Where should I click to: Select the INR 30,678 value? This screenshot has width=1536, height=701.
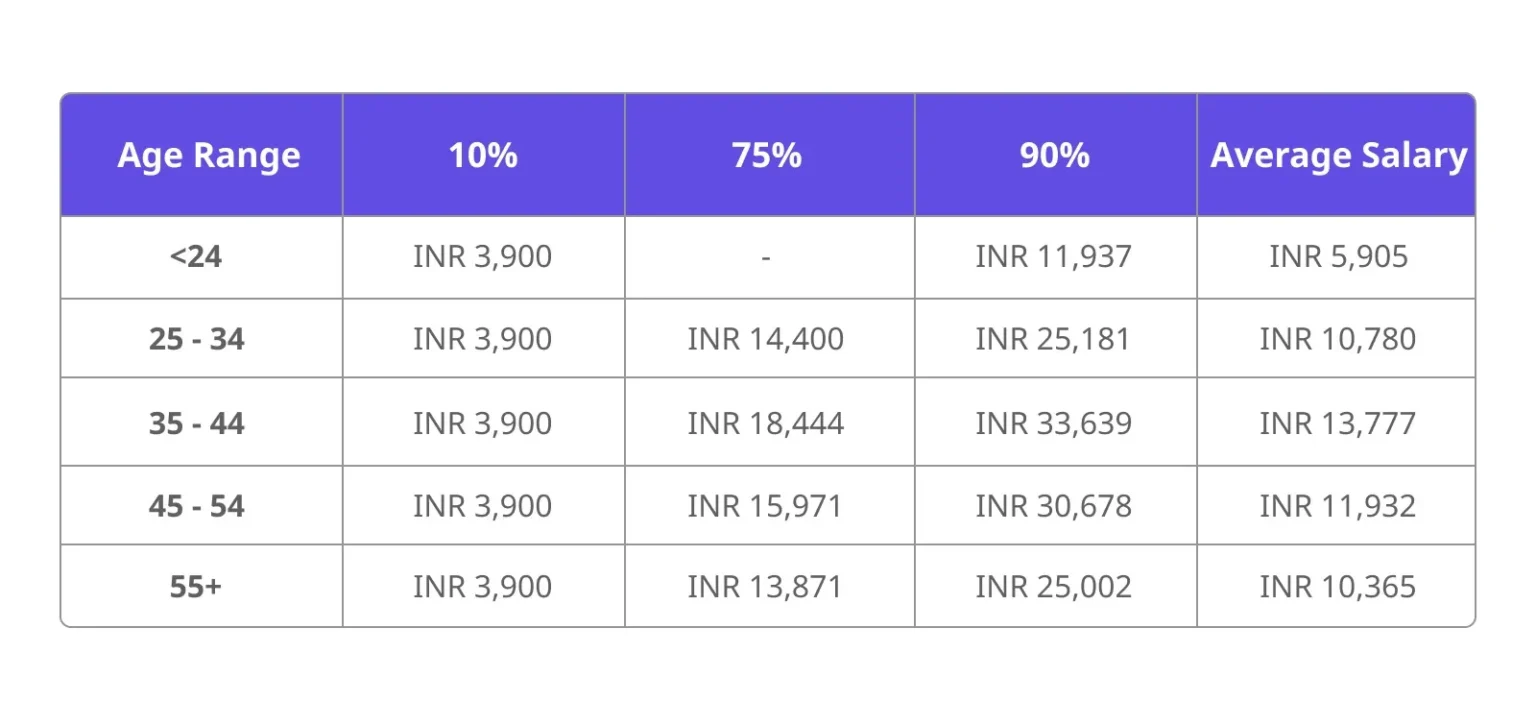[1054, 505]
